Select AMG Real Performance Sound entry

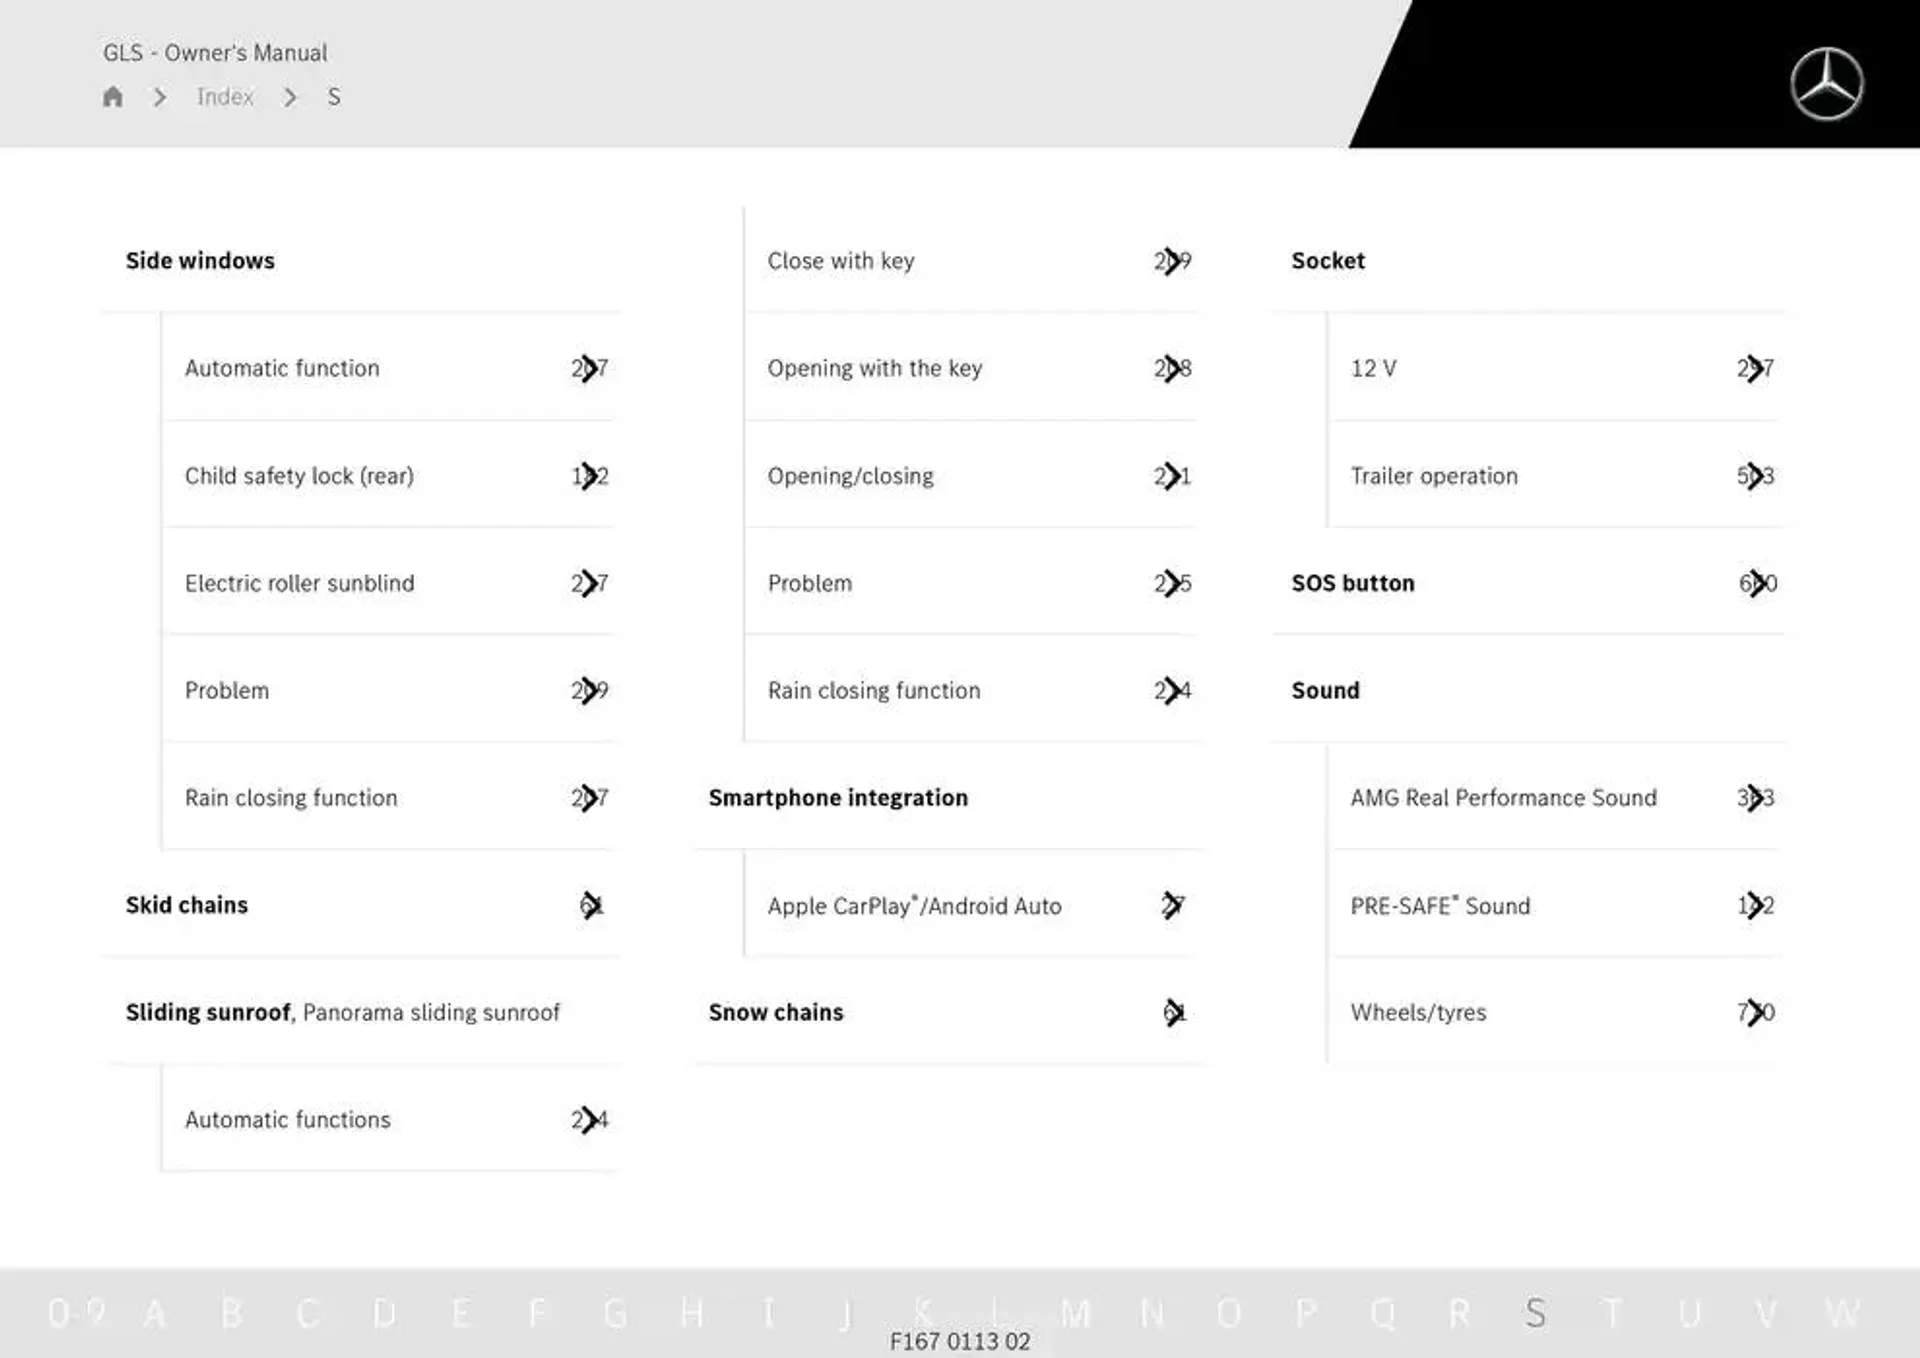point(1501,797)
